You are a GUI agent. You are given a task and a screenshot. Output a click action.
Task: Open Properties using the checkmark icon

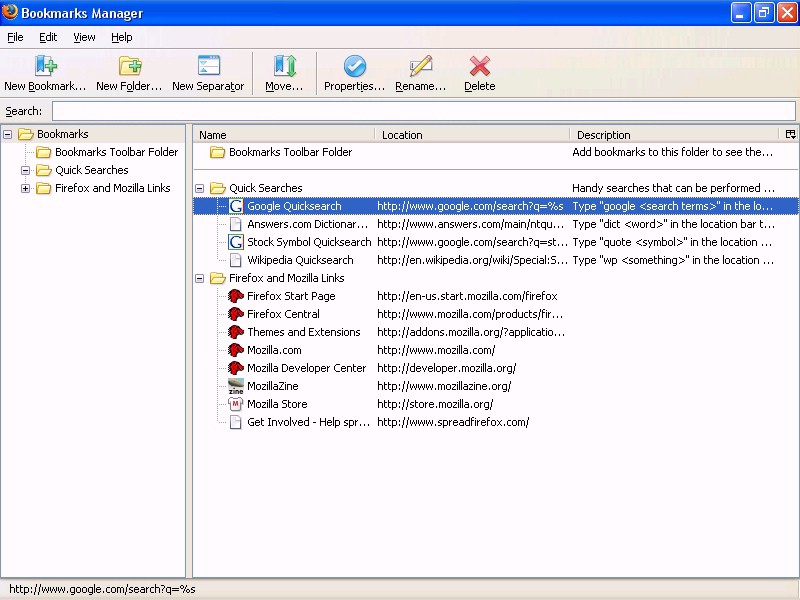pyautogui.click(x=355, y=66)
